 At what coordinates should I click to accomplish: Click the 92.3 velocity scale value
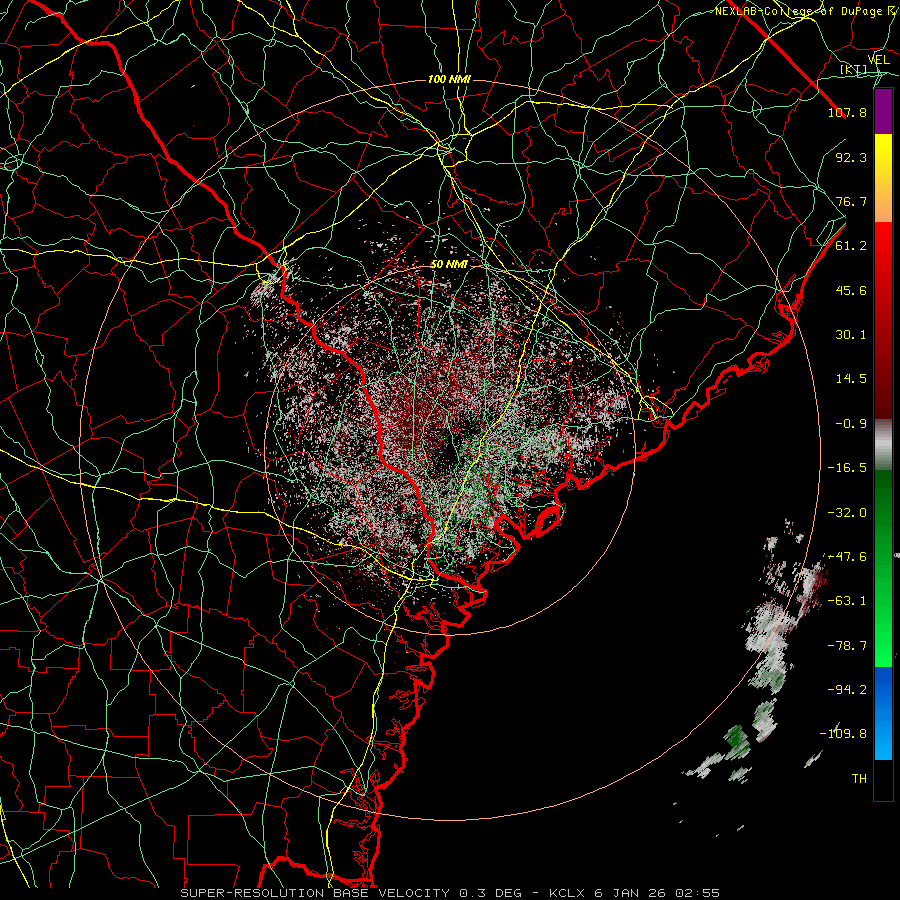[x=851, y=157]
